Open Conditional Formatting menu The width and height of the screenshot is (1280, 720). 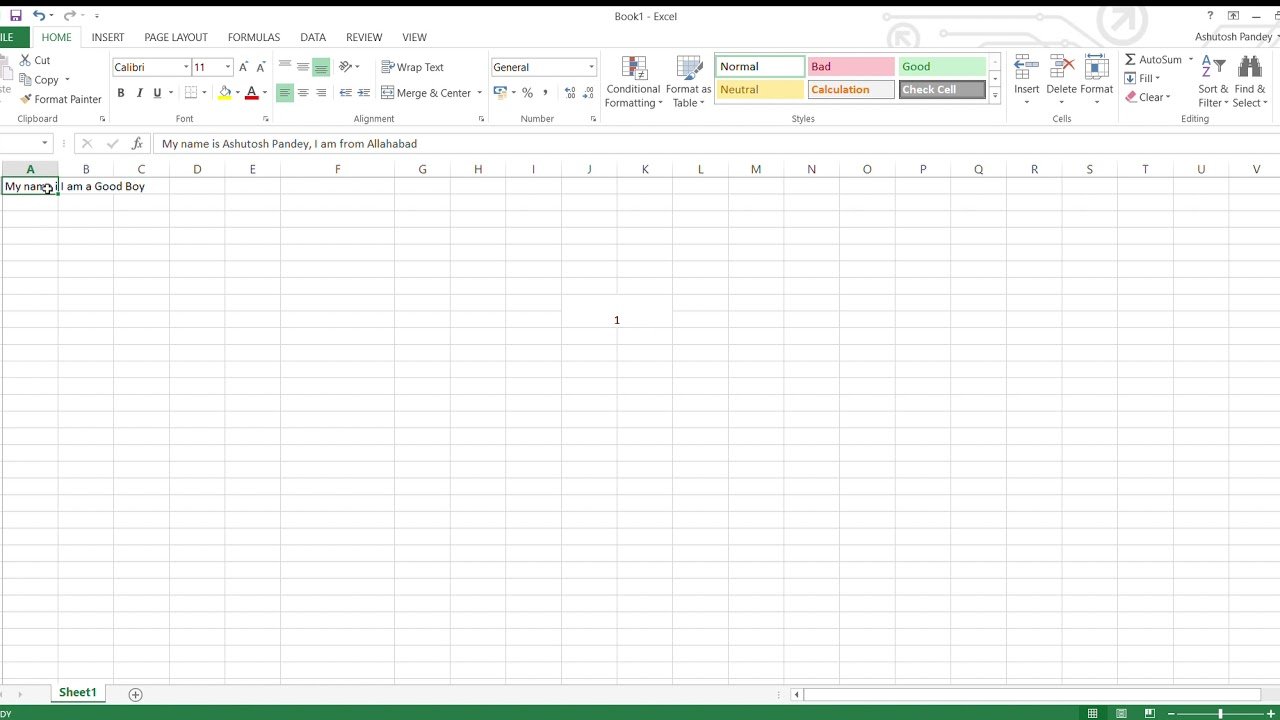633,82
